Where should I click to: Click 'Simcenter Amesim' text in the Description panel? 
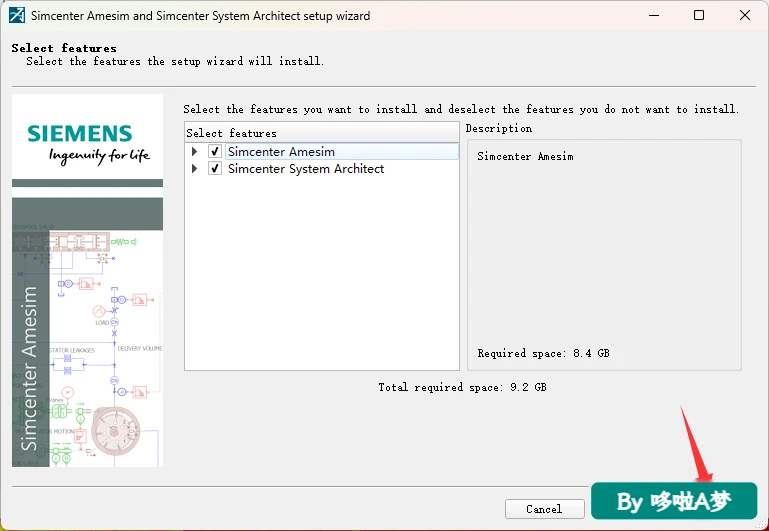[x=525, y=156]
